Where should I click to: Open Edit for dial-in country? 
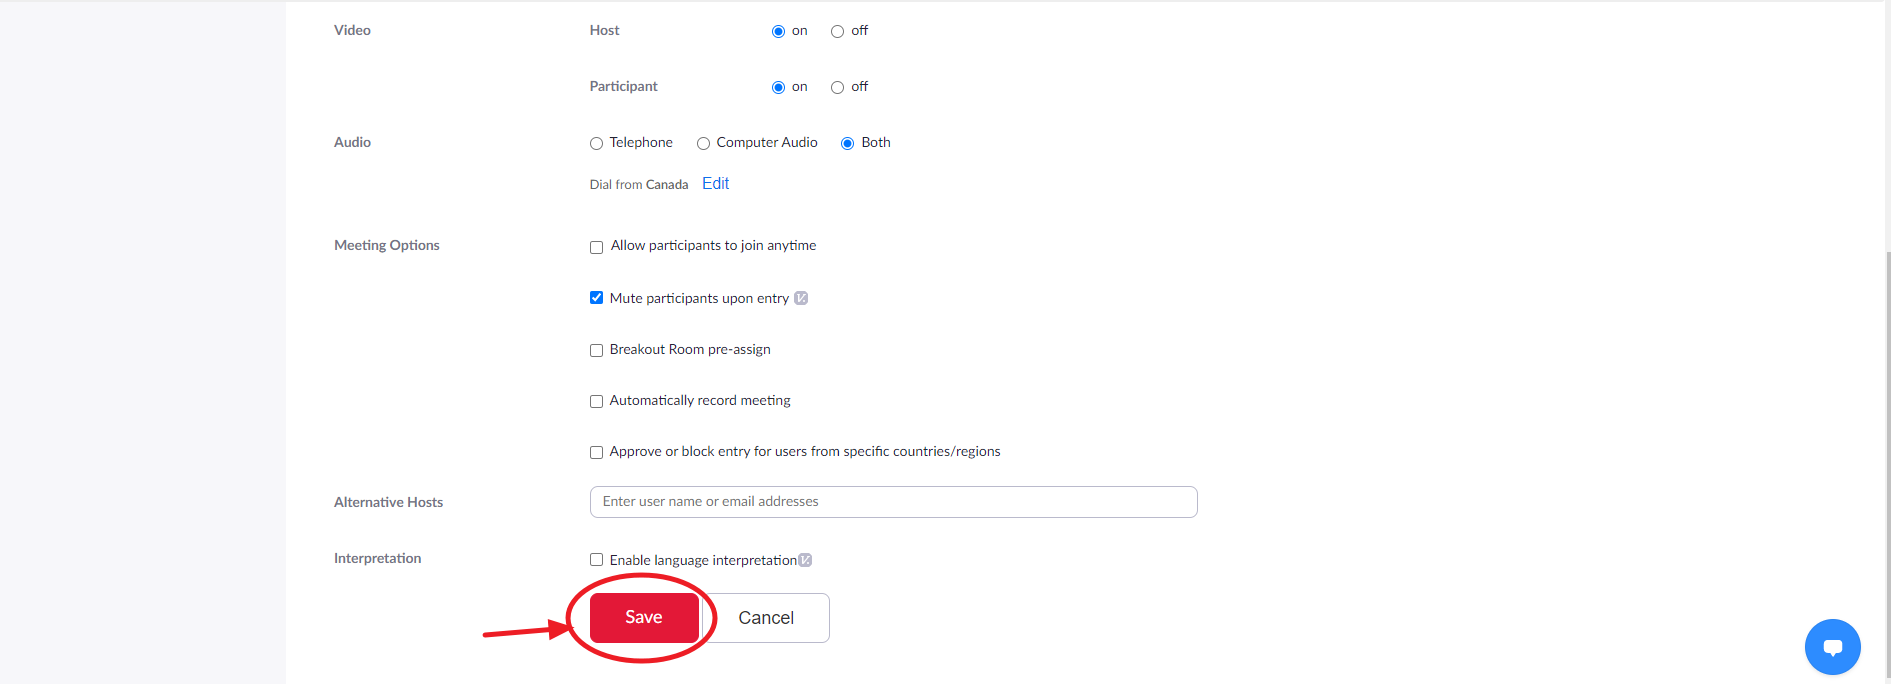click(715, 183)
